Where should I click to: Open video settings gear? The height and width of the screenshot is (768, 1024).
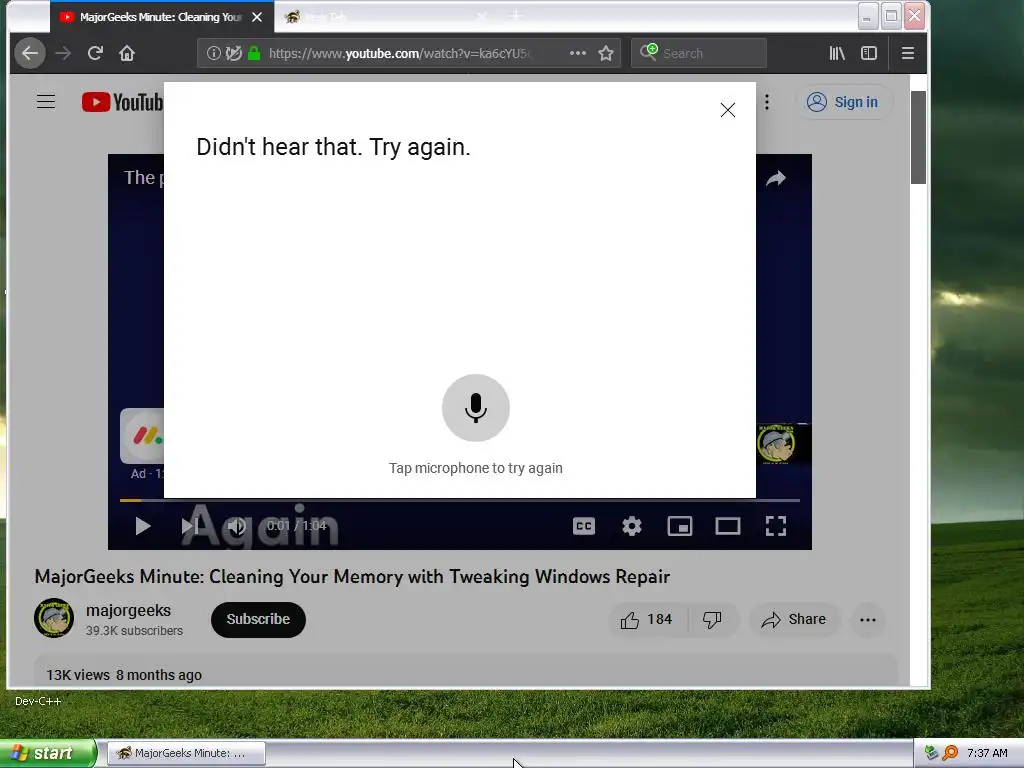click(x=632, y=526)
